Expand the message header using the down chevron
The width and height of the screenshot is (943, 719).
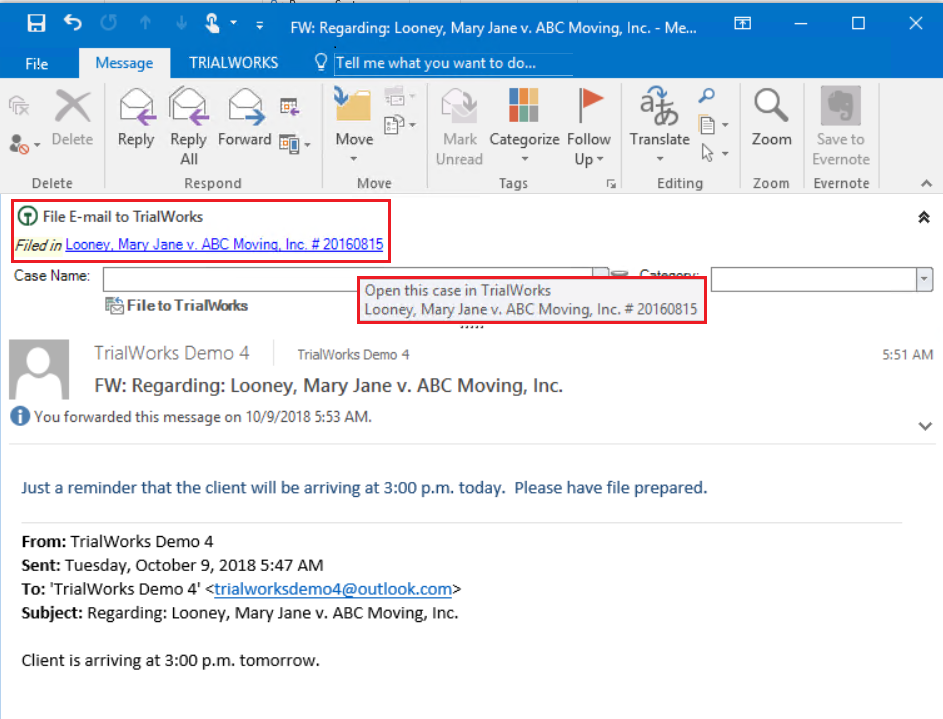coord(924,425)
